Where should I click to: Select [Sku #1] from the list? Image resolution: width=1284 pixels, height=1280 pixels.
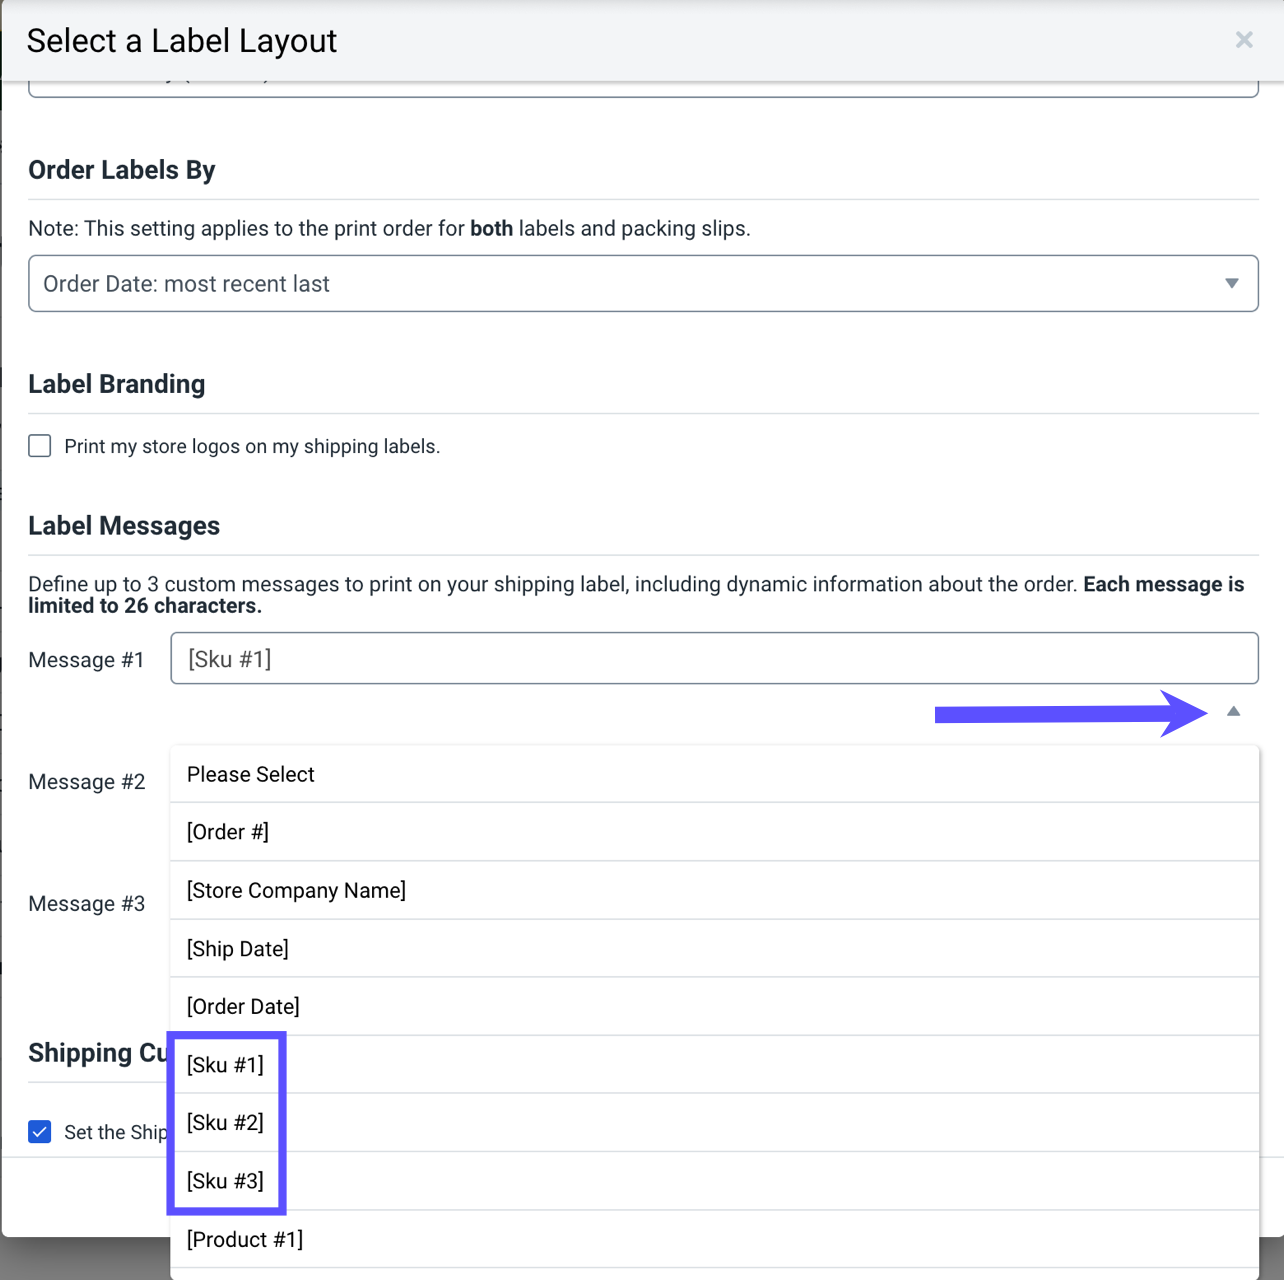pyautogui.click(x=225, y=1064)
